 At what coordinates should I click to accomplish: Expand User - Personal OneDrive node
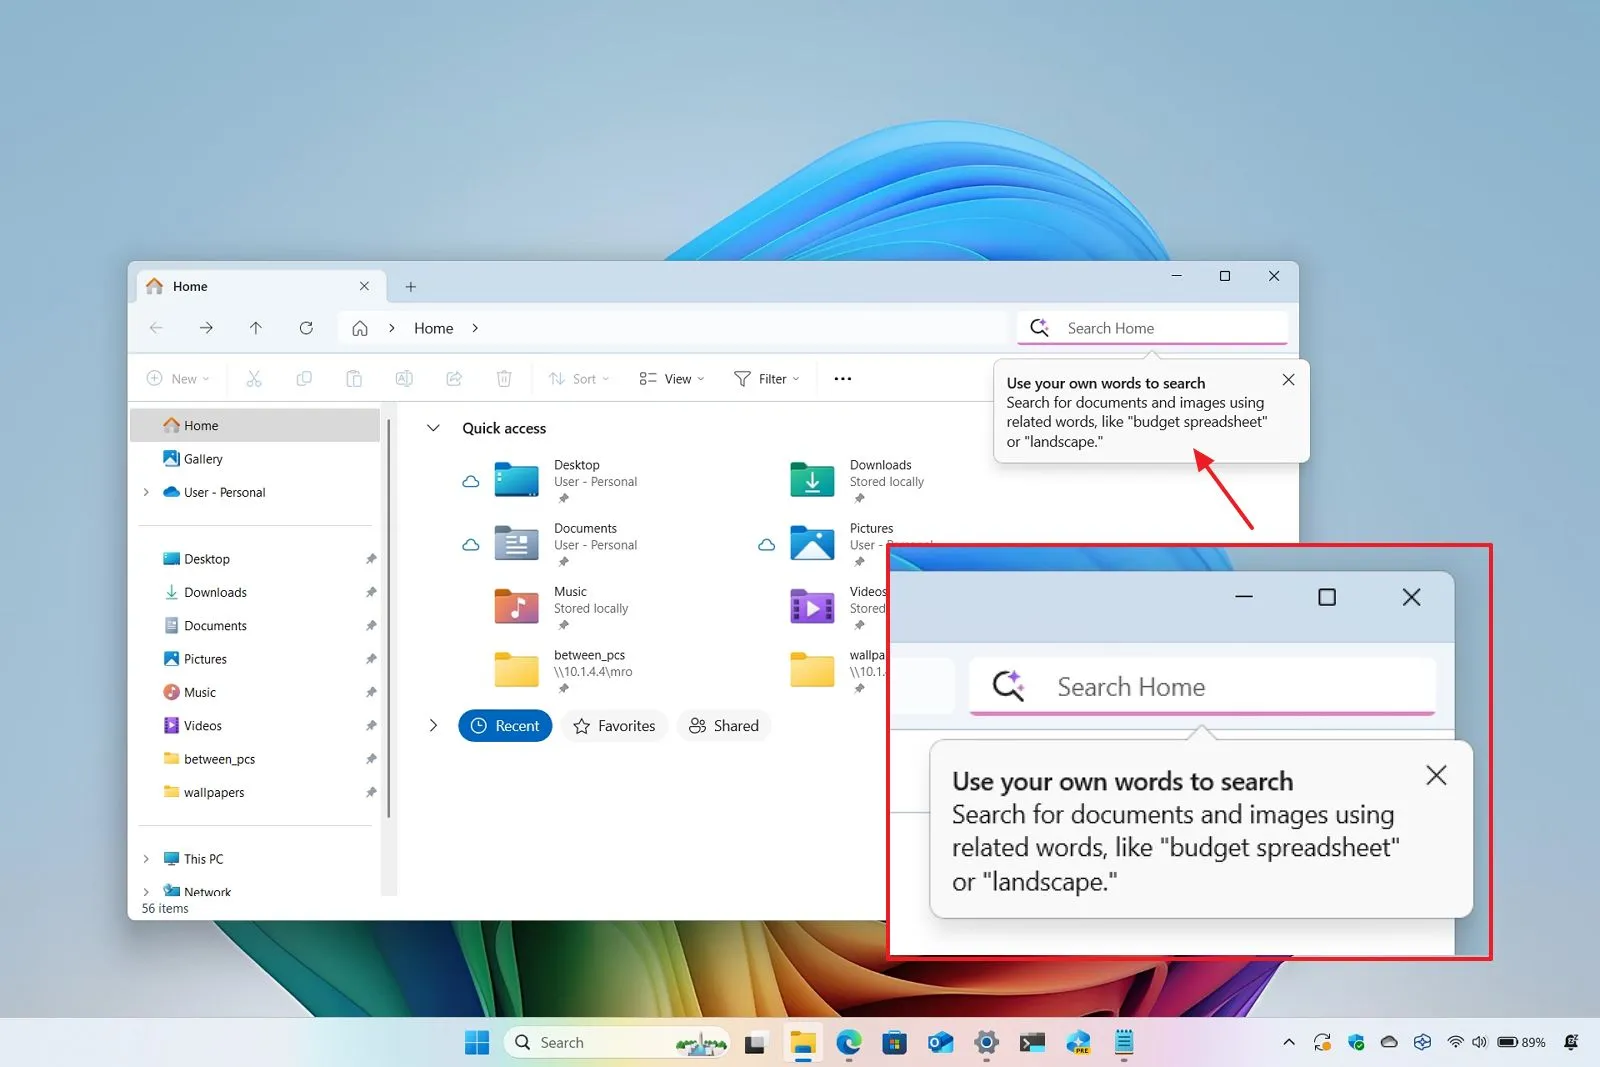click(146, 492)
